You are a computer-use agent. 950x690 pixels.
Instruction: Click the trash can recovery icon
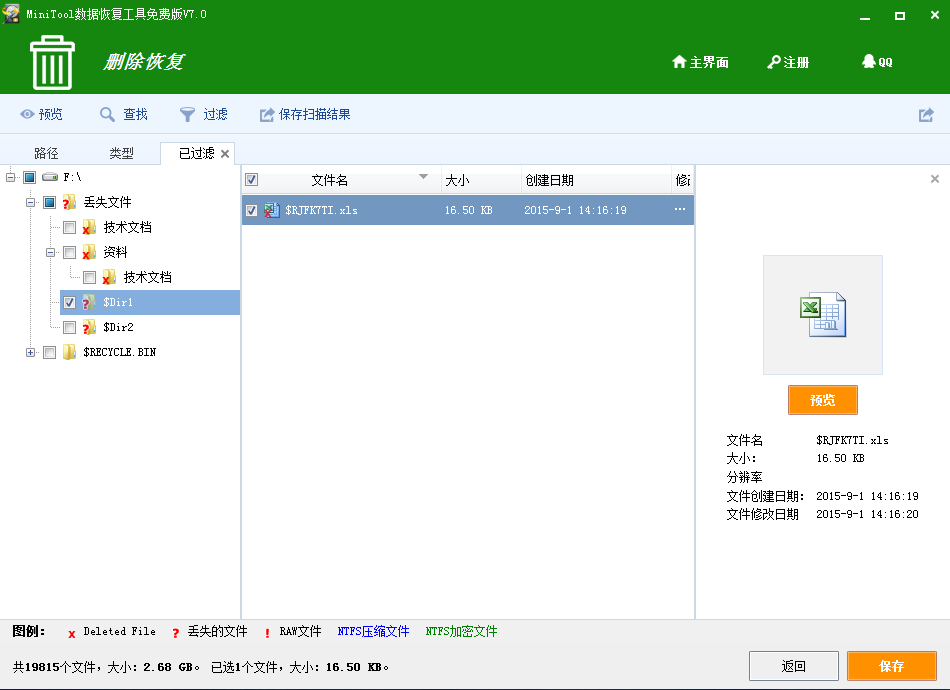[52, 62]
